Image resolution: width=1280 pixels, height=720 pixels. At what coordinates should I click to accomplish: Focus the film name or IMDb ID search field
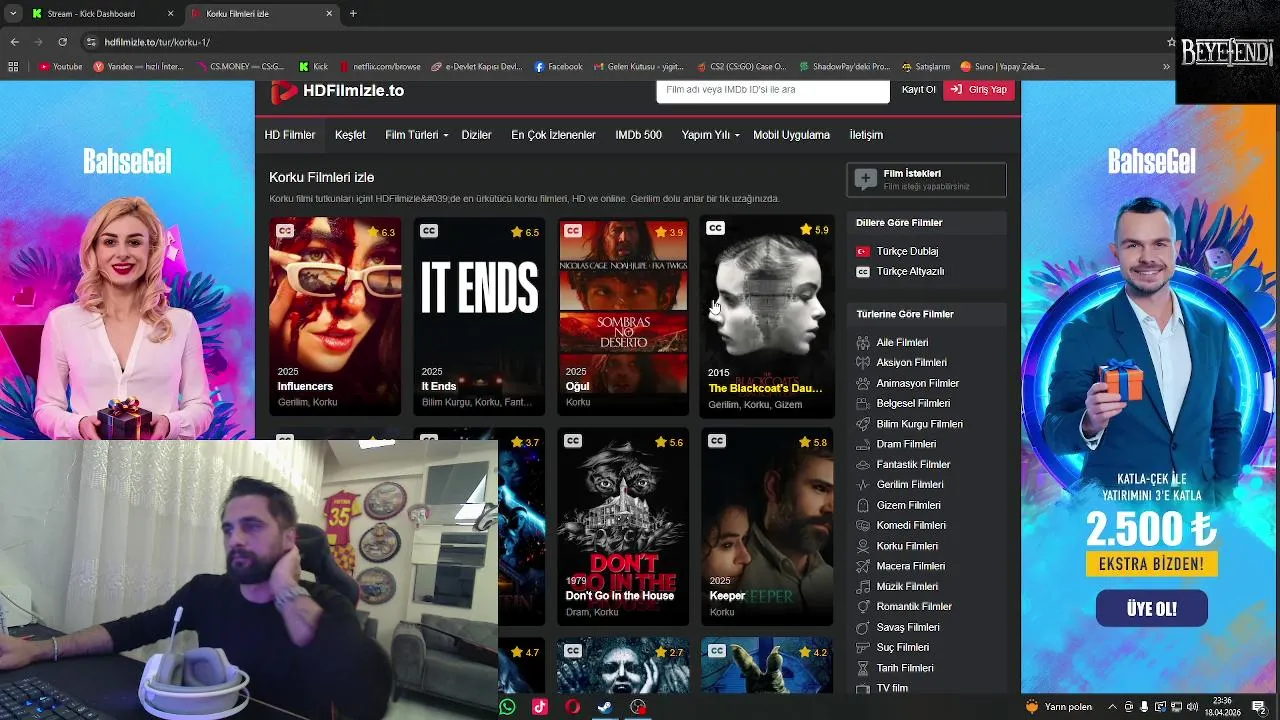772,90
